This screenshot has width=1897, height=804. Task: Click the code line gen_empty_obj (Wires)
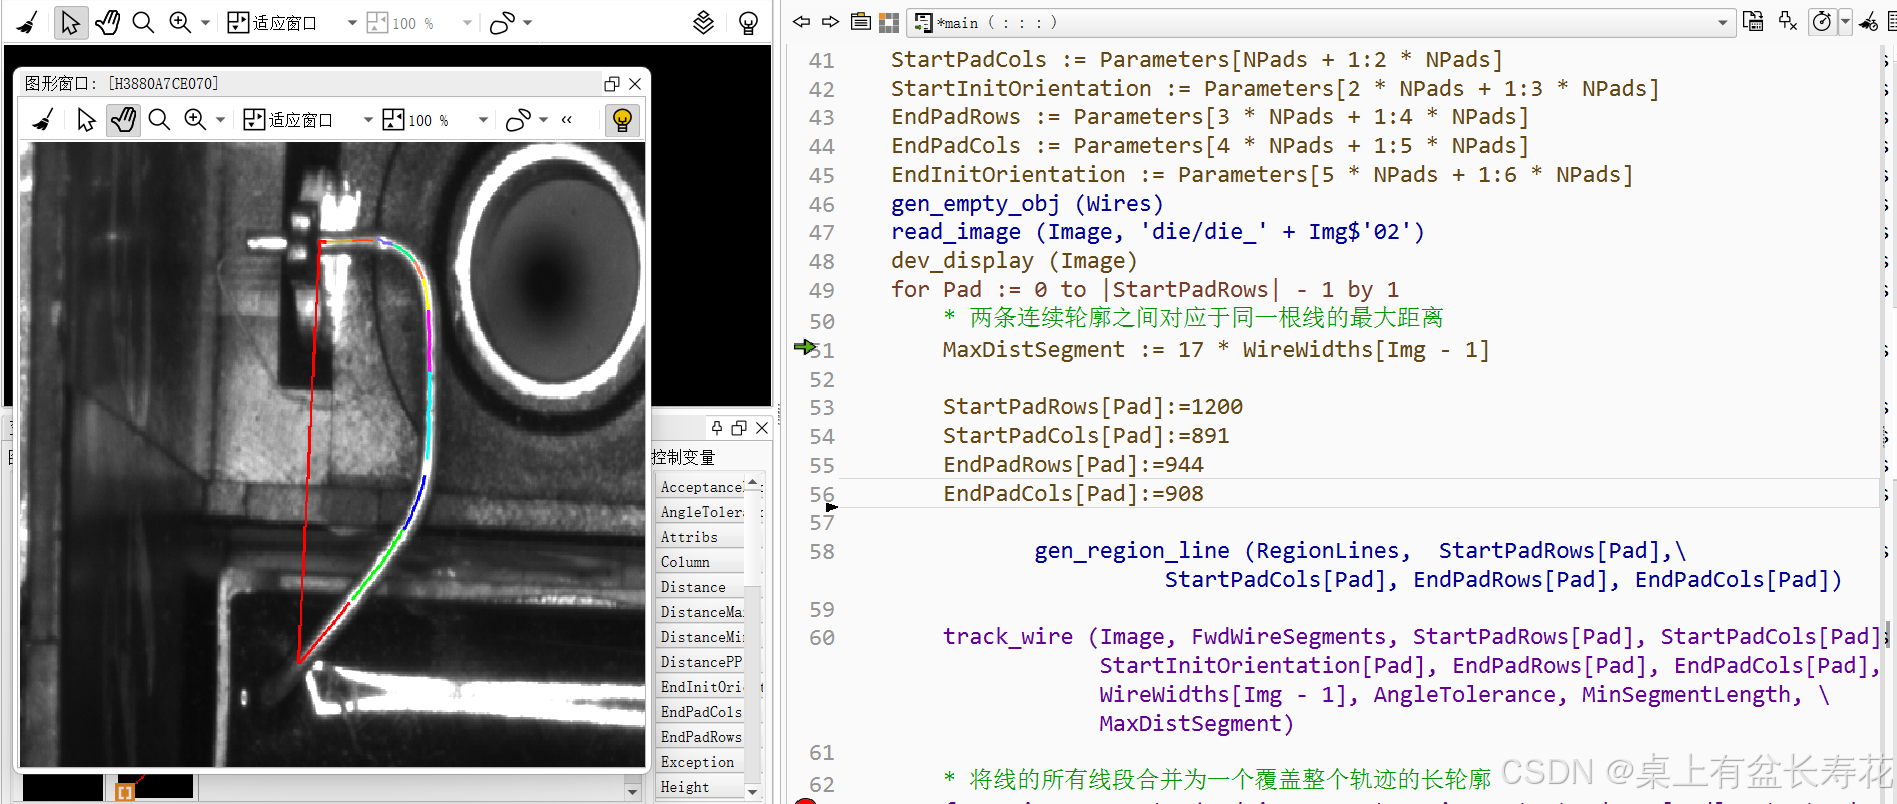[1027, 204]
